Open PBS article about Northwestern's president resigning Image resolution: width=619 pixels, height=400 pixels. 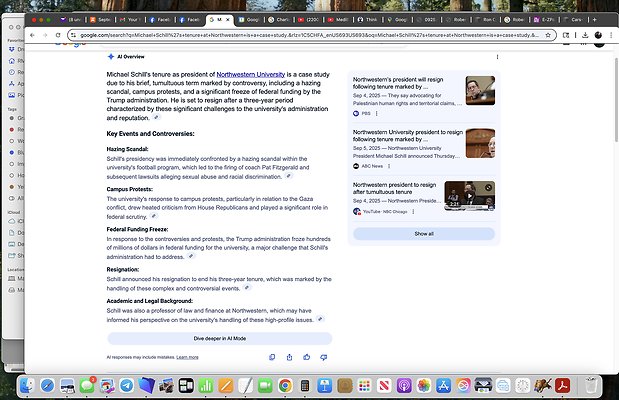(x=398, y=83)
